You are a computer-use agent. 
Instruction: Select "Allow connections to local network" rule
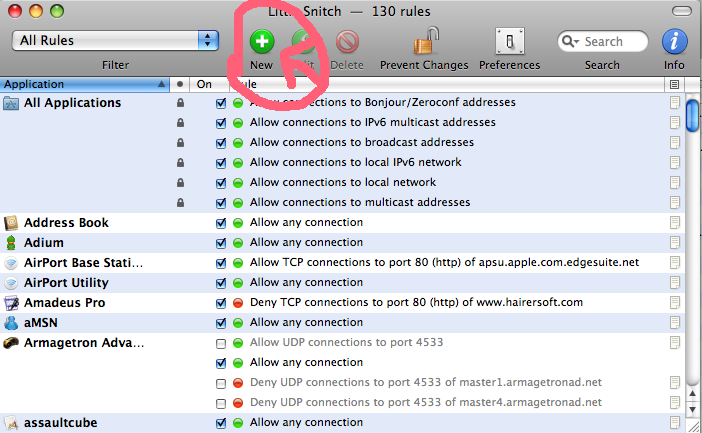(343, 182)
